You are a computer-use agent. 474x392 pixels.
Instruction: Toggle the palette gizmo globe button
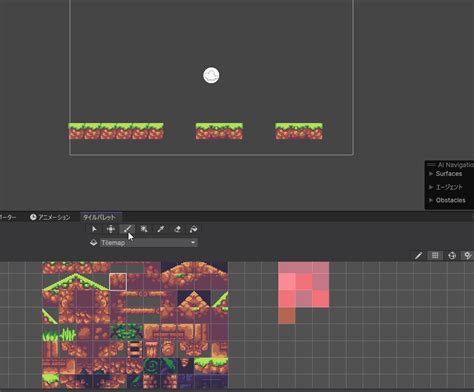pyautogui.click(x=452, y=256)
